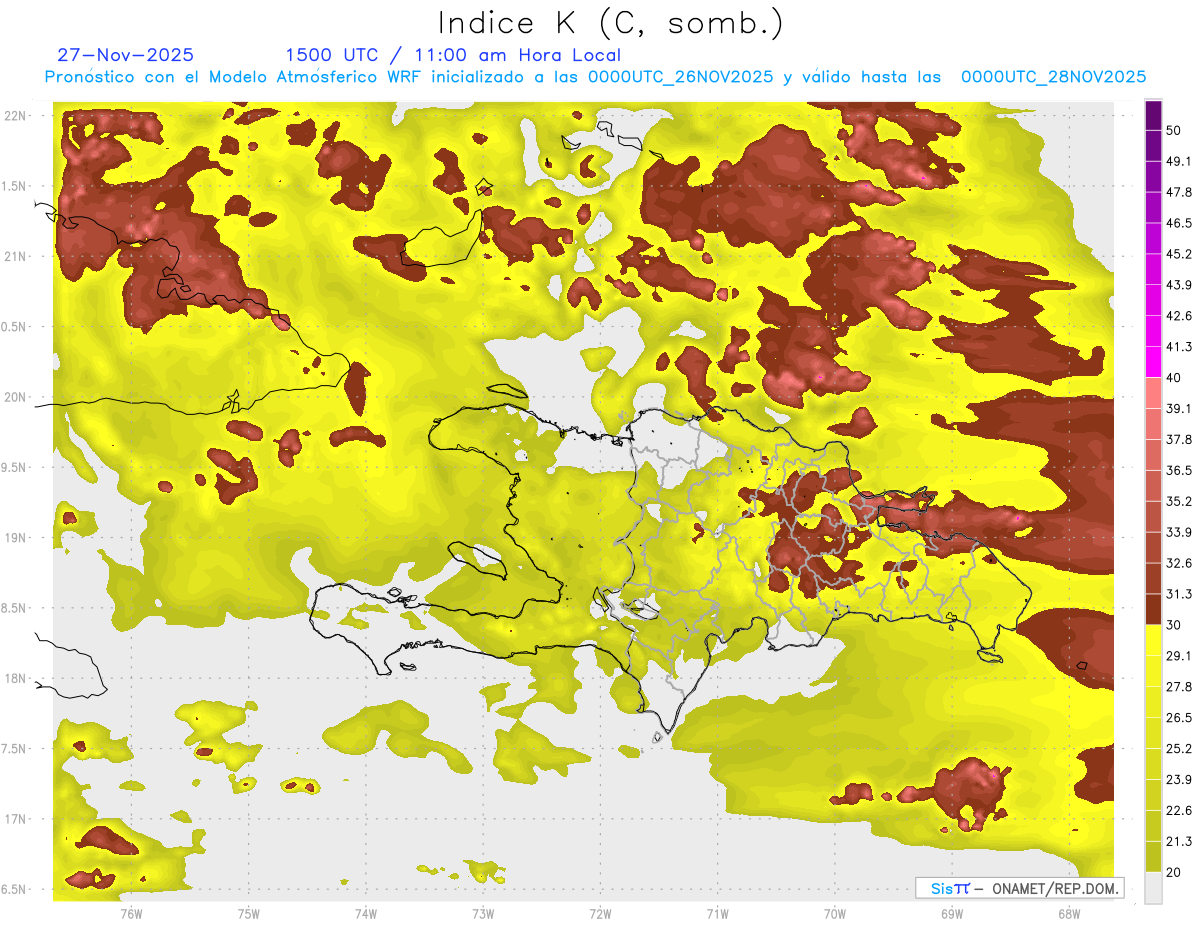Click color scale value "26.5"
Screen dimensions: 1200x927
(1178, 718)
